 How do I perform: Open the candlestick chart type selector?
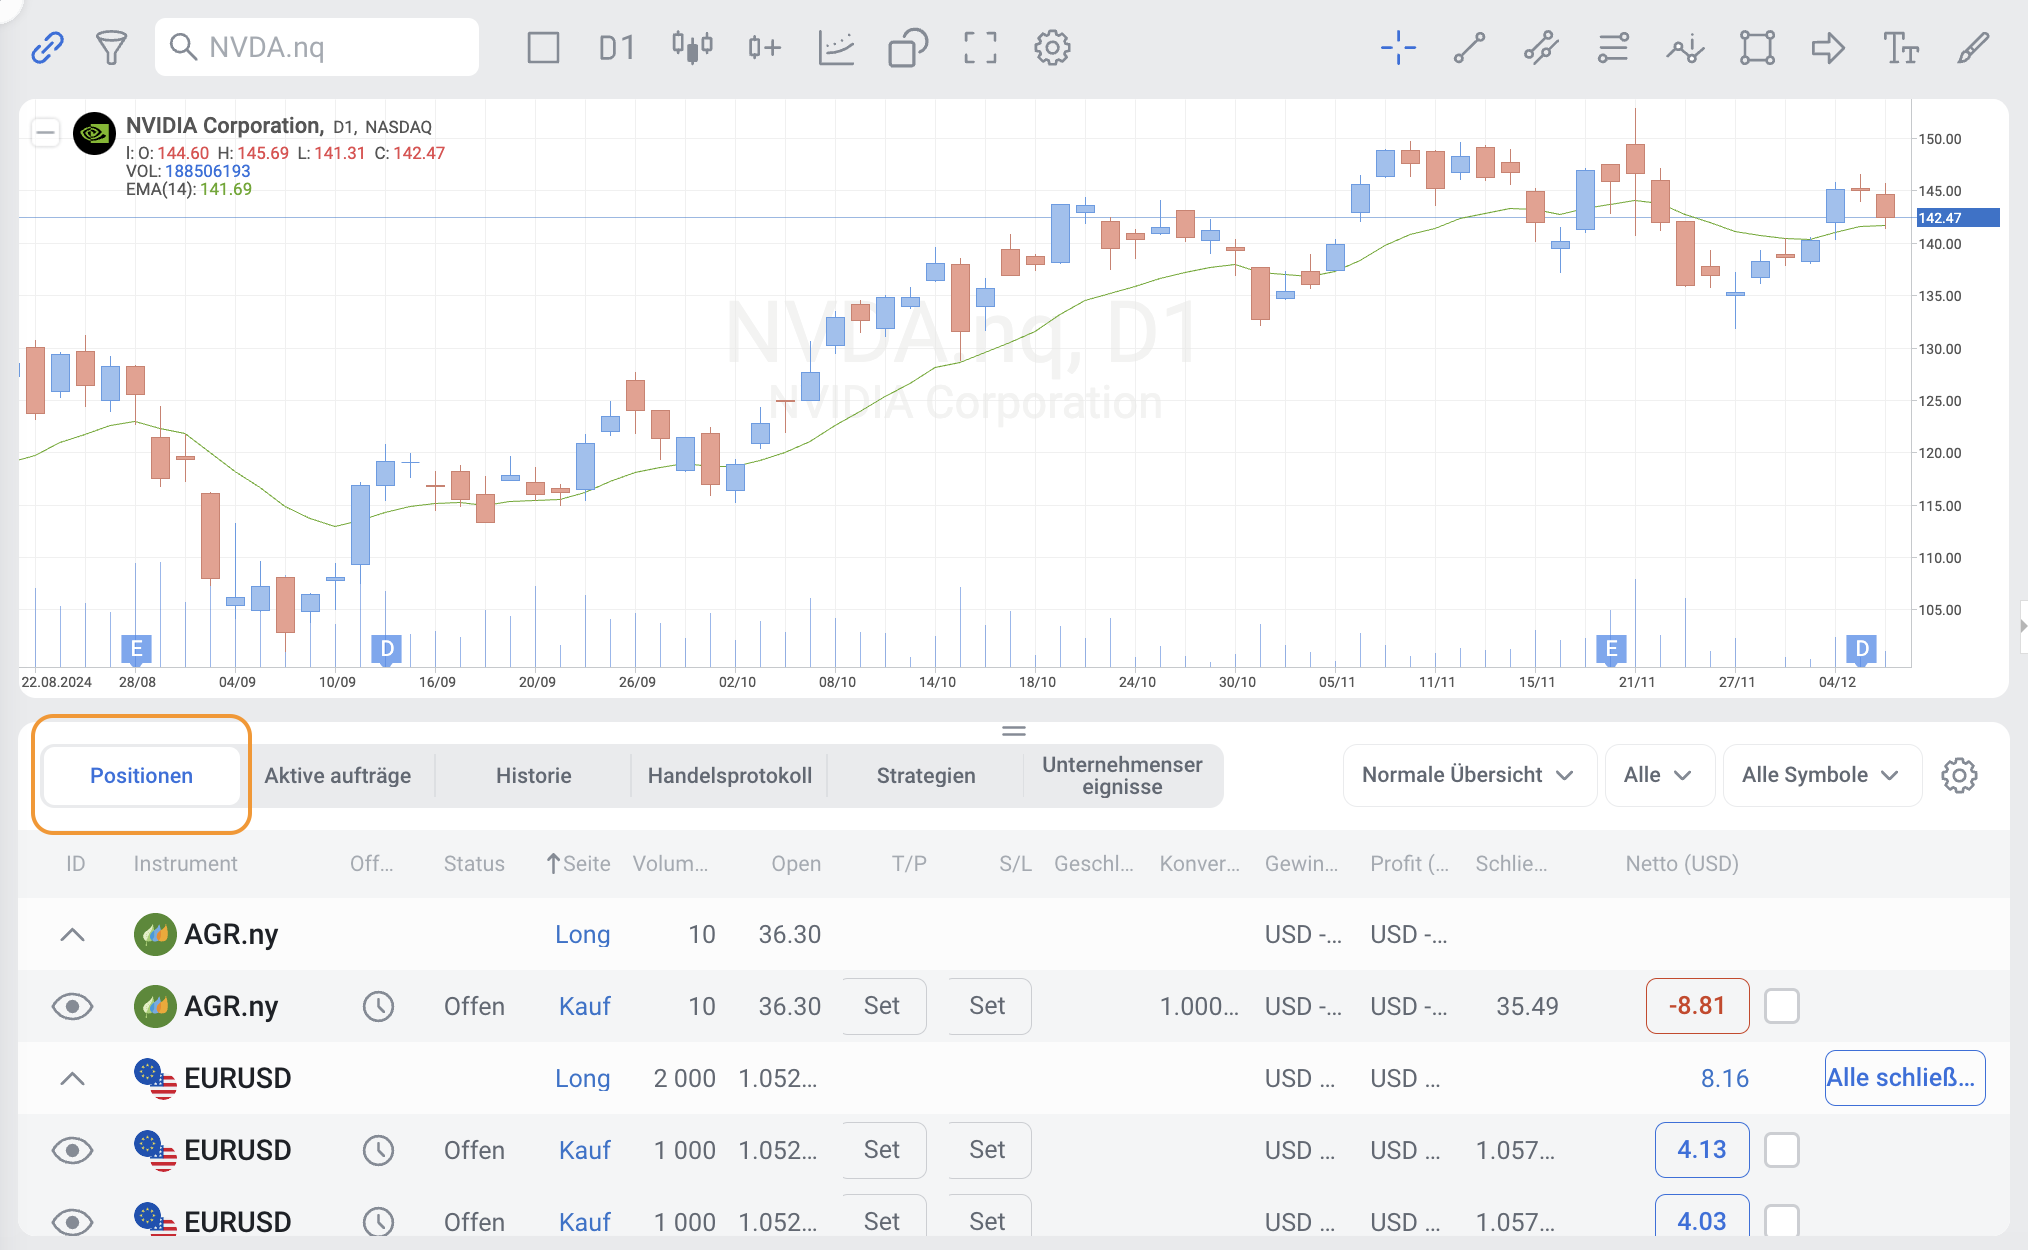tap(691, 47)
